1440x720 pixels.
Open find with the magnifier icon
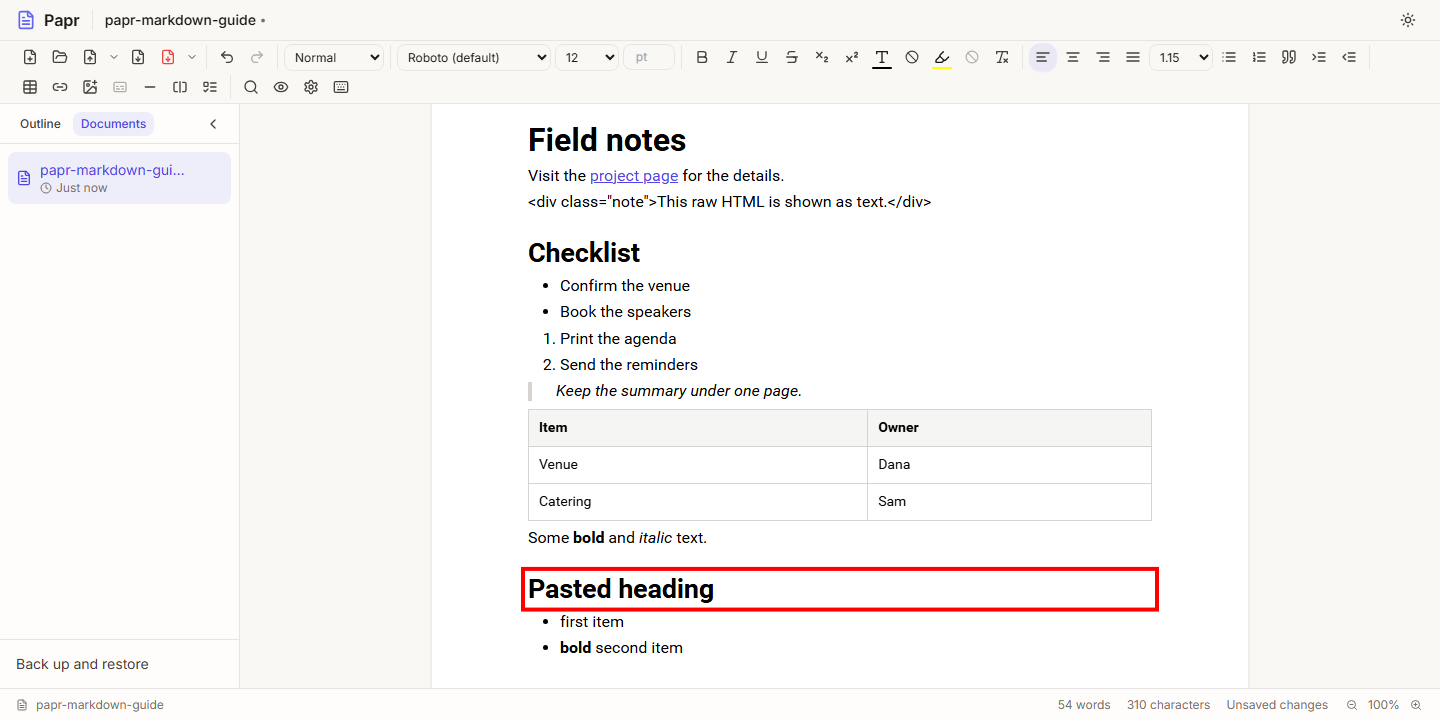[251, 87]
